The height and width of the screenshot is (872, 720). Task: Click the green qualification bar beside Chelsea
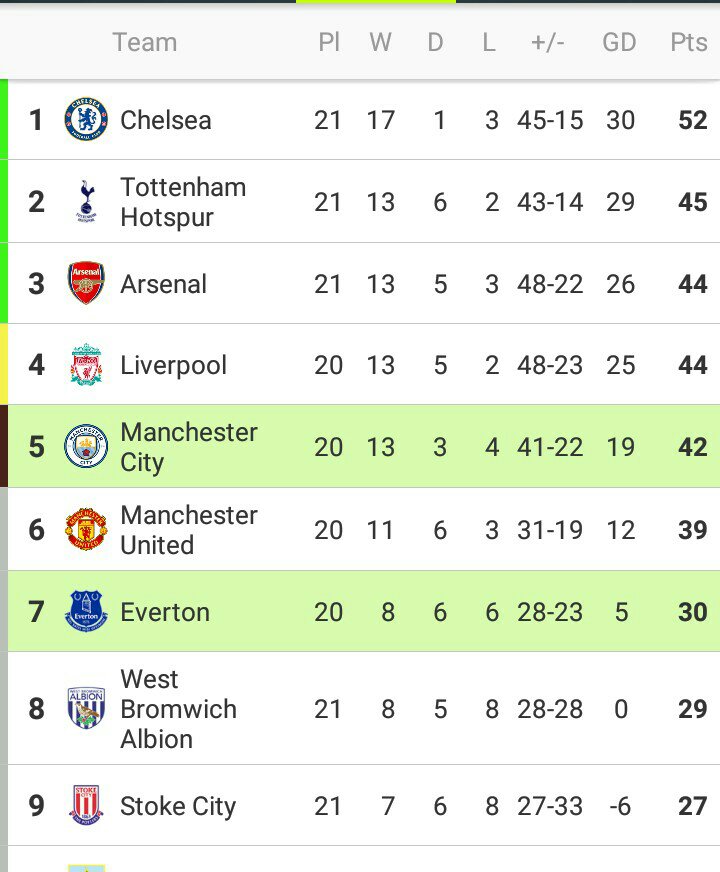[x=4, y=120]
